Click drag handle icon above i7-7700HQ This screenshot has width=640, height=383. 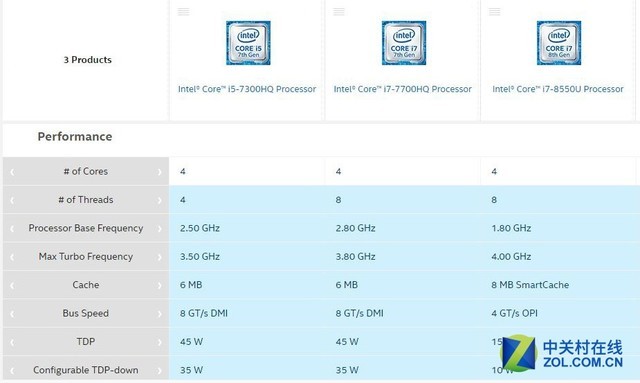pyautogui.click(x=339, y=11)
